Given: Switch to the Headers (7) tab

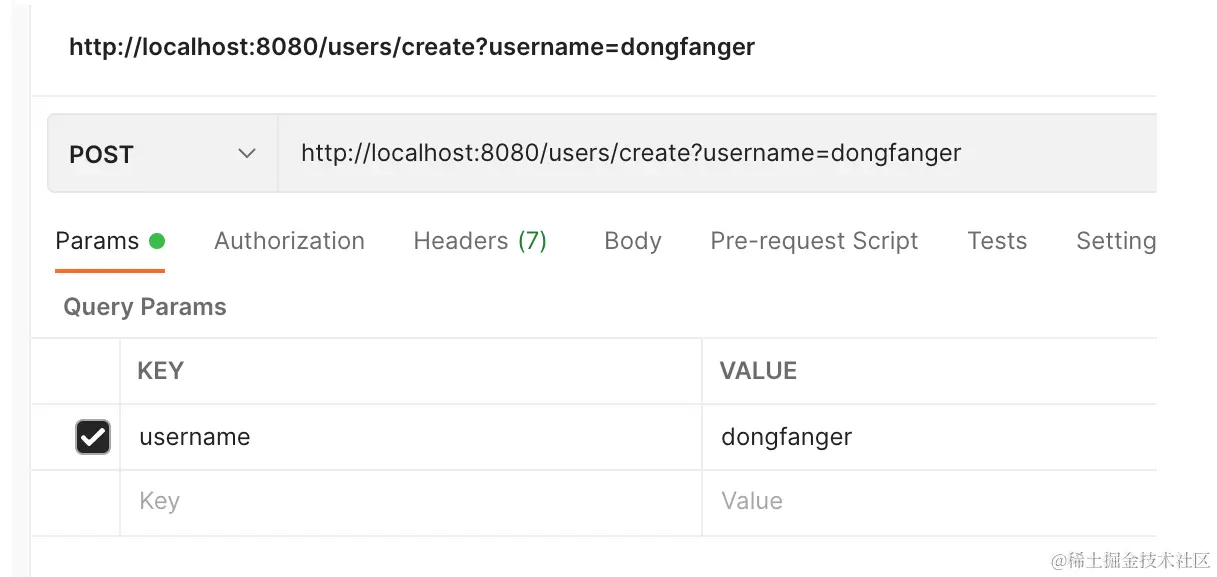Looking at the screenshot, I should 480,241.
